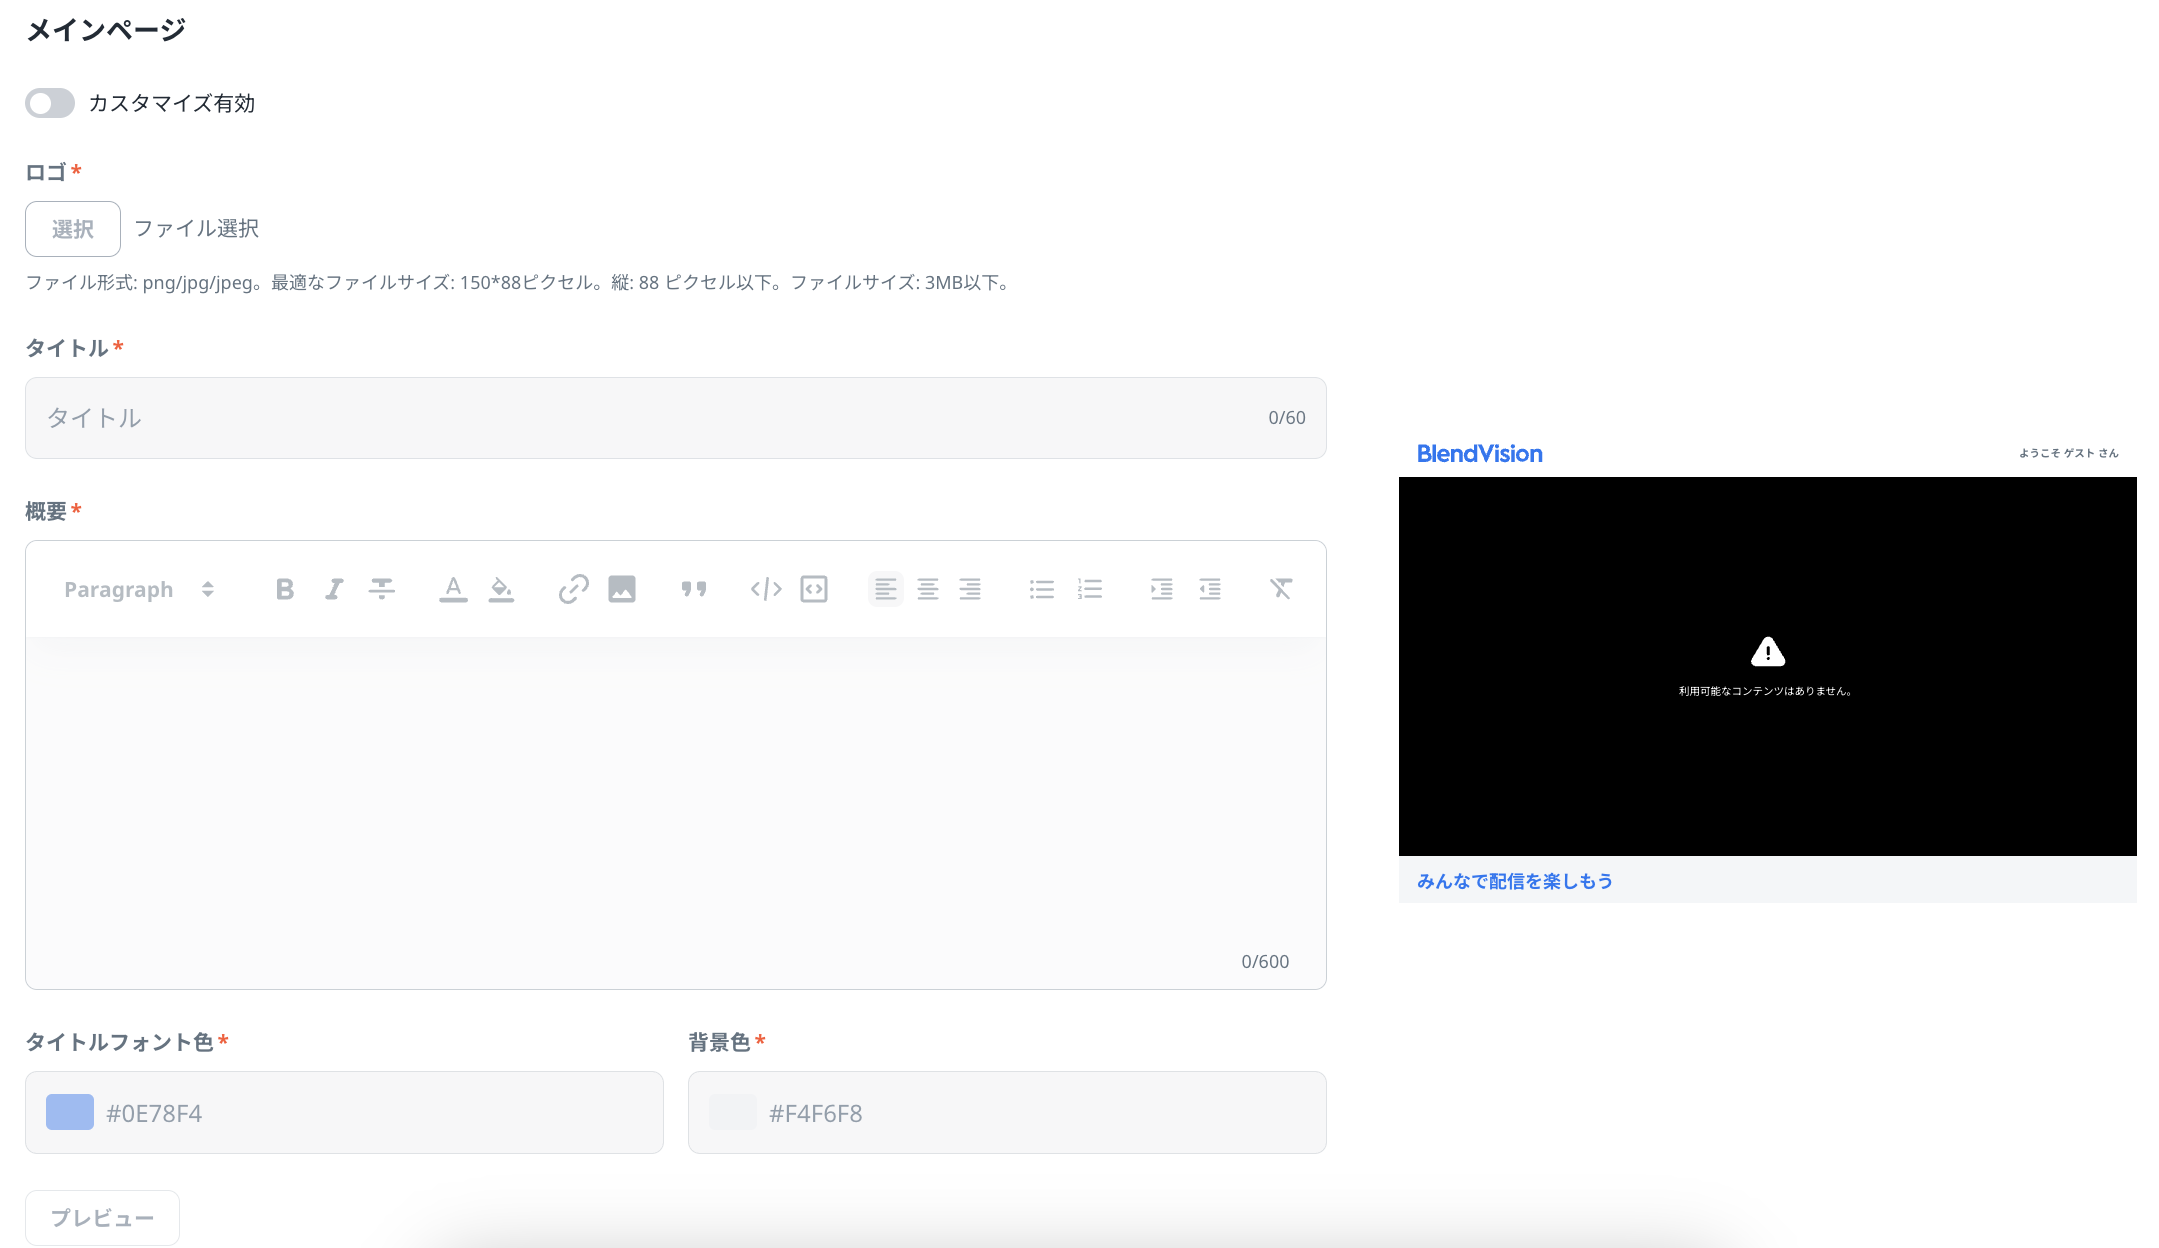Screen dimensions: 2159x1248
Task: Open the font color tool
Action: [x=453, y=589]
